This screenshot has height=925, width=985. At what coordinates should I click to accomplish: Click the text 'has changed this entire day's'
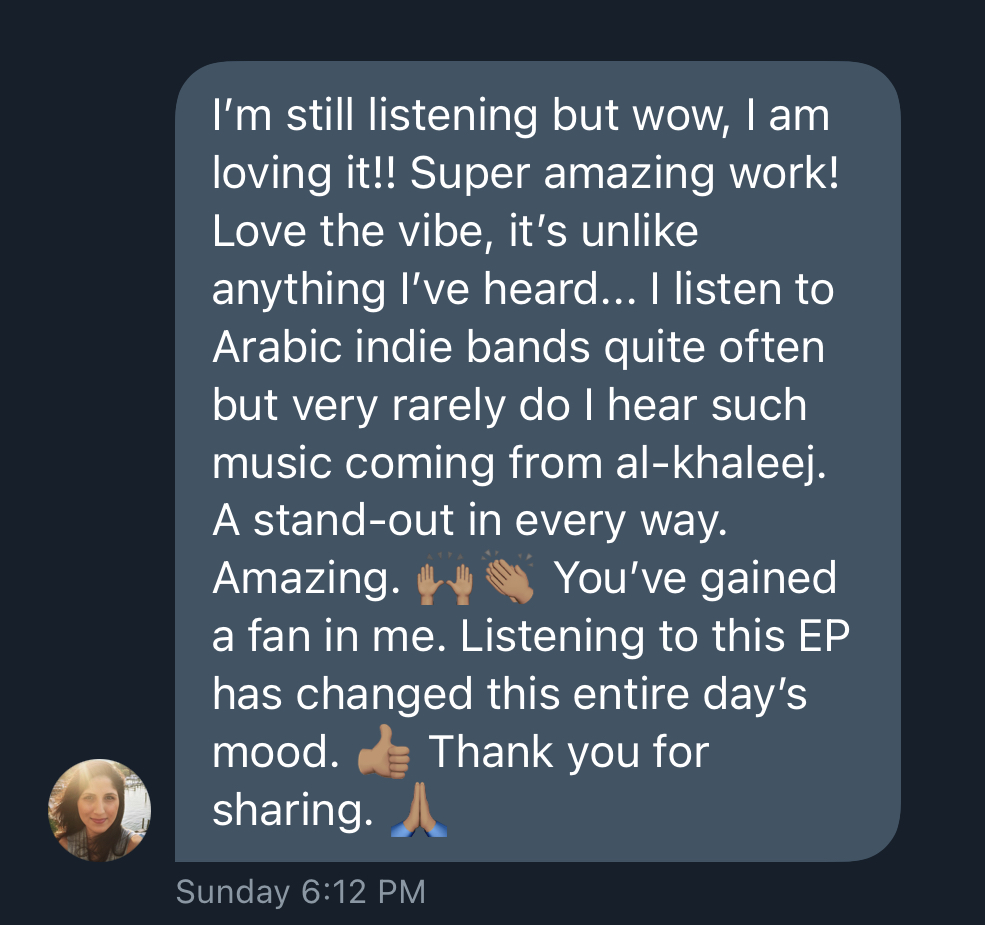(509, 694)
